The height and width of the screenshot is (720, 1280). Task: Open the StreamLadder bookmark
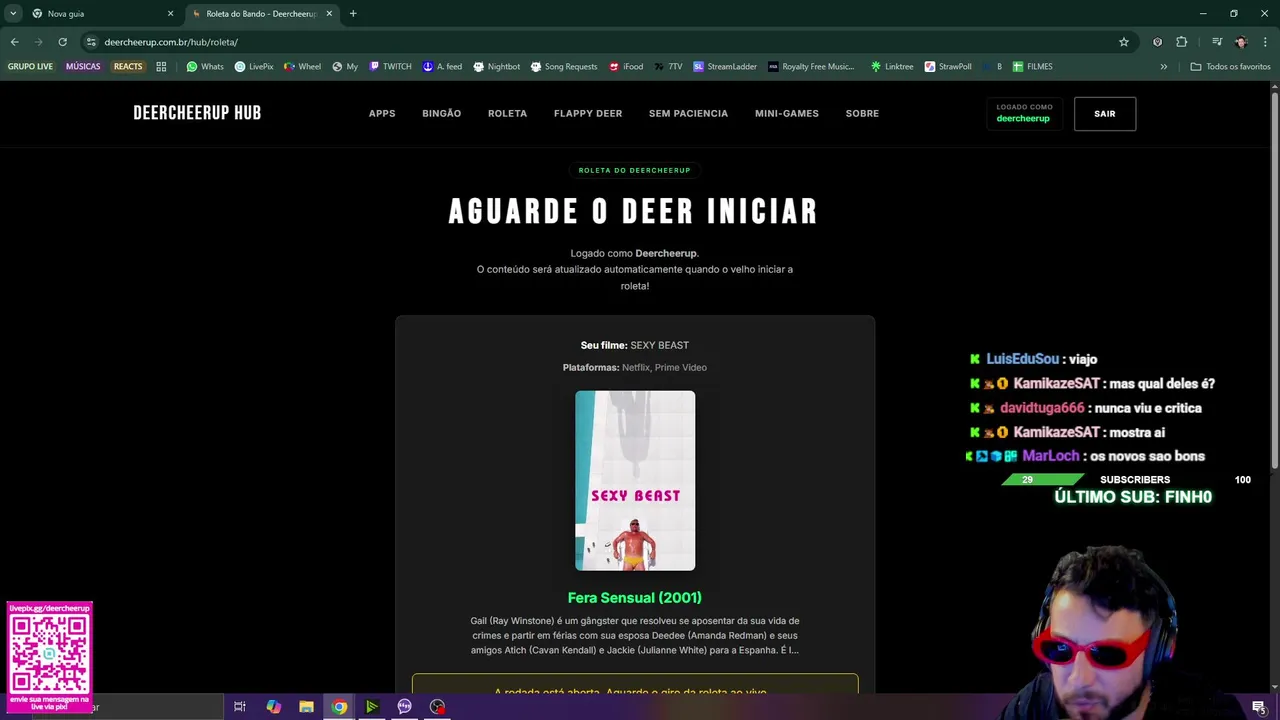click(x=725, y=67)
